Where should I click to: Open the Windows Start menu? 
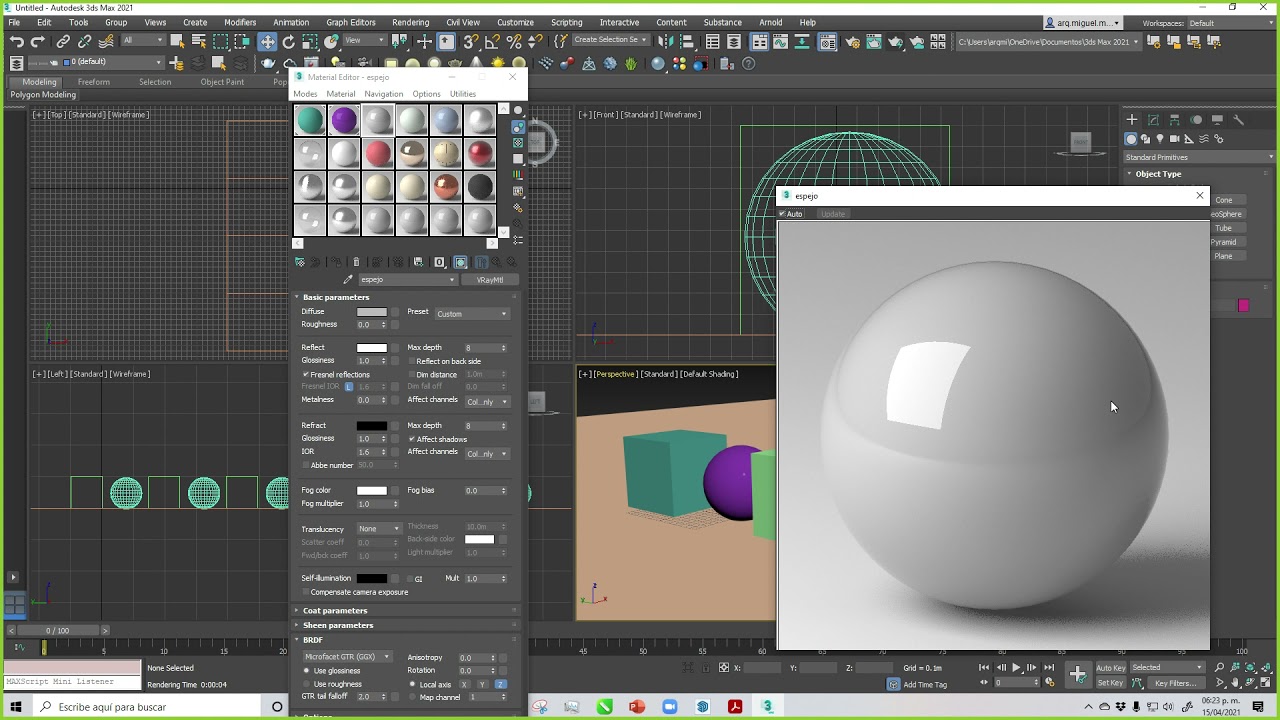coord(15,707)
